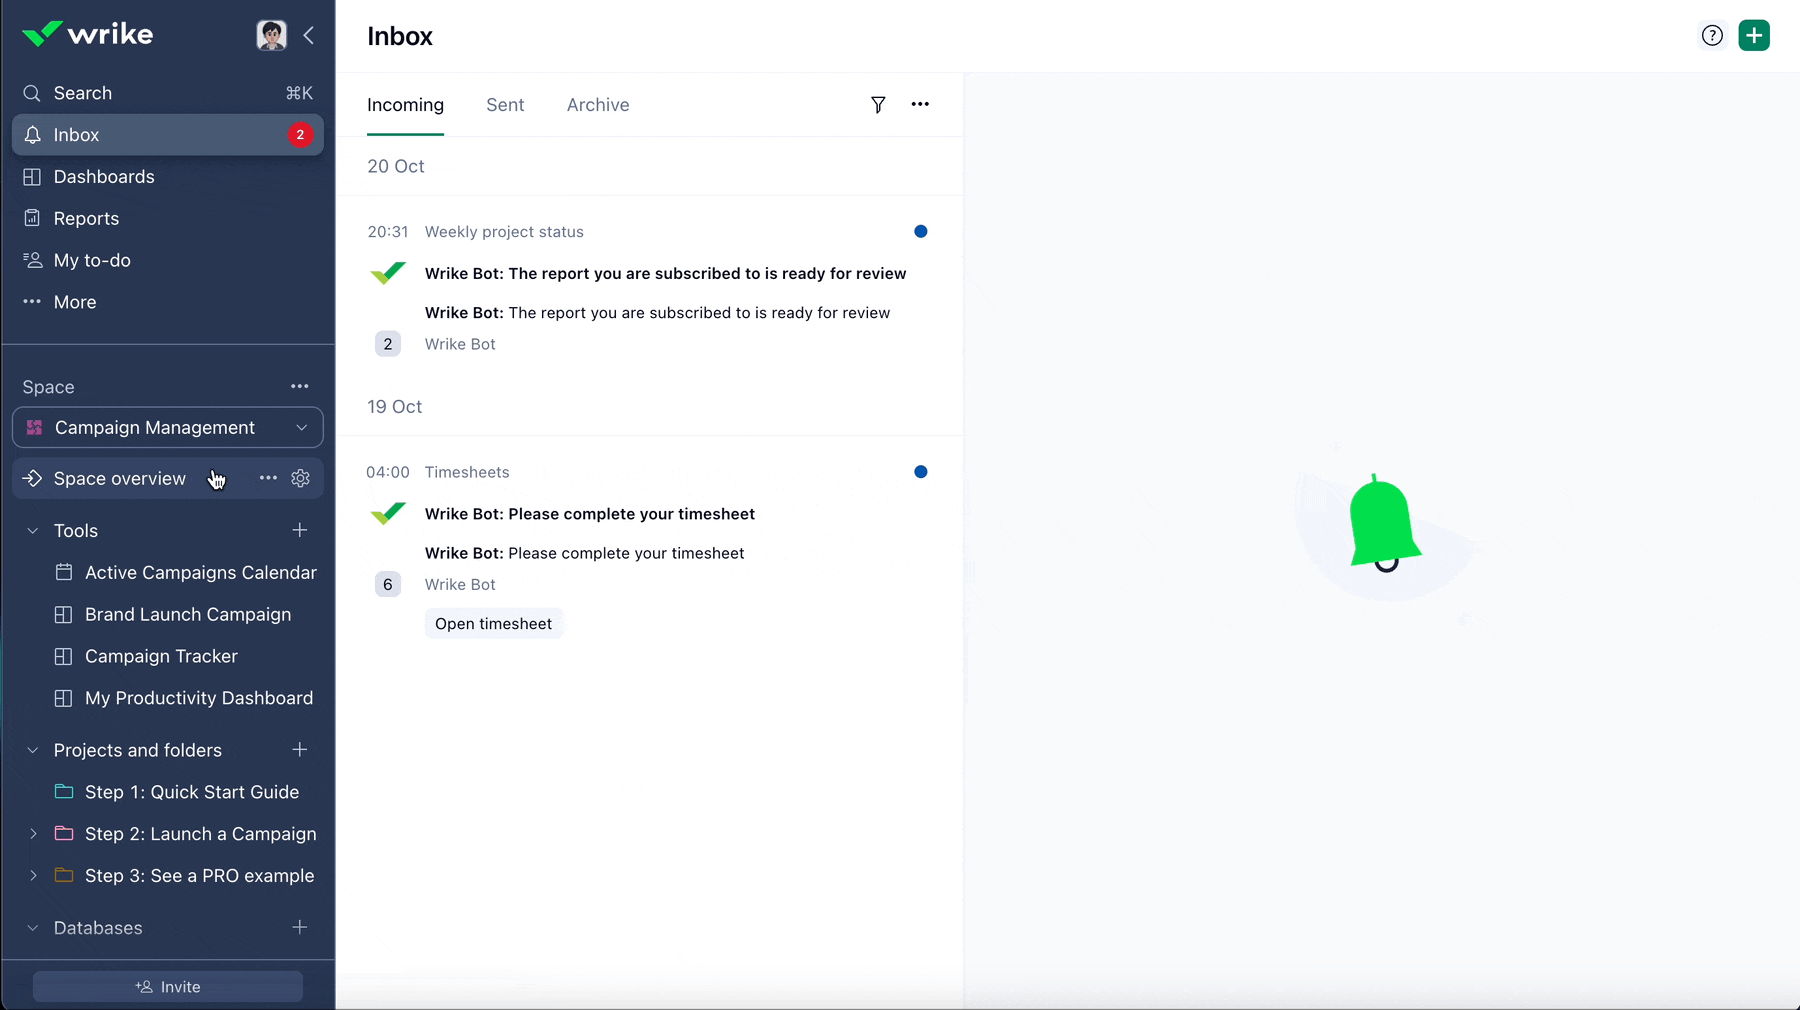
Task: Expand Step 2: Launch a Campaign folder
Action: click(x=33, y=833)
